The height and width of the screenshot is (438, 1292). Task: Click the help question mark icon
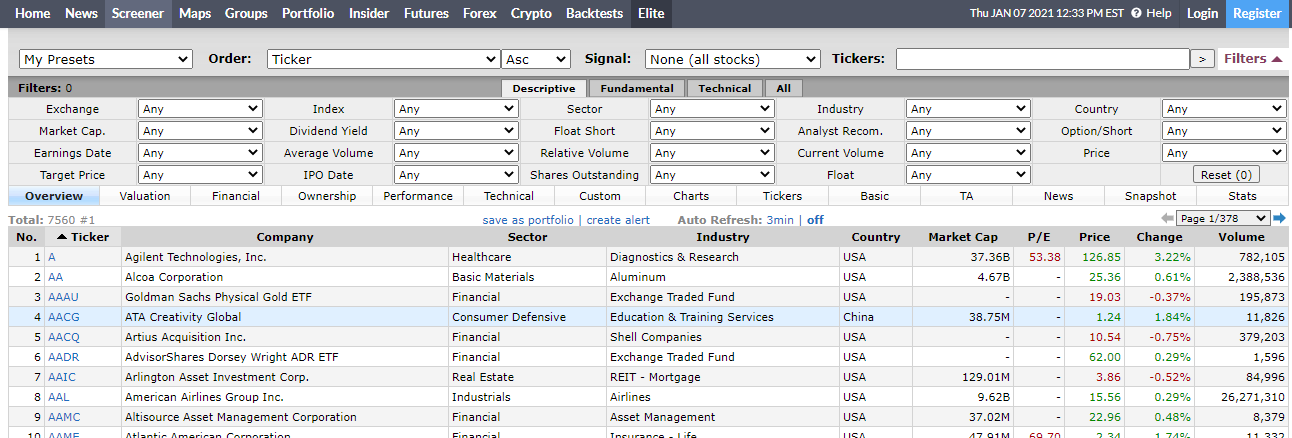click(1136, 13)
